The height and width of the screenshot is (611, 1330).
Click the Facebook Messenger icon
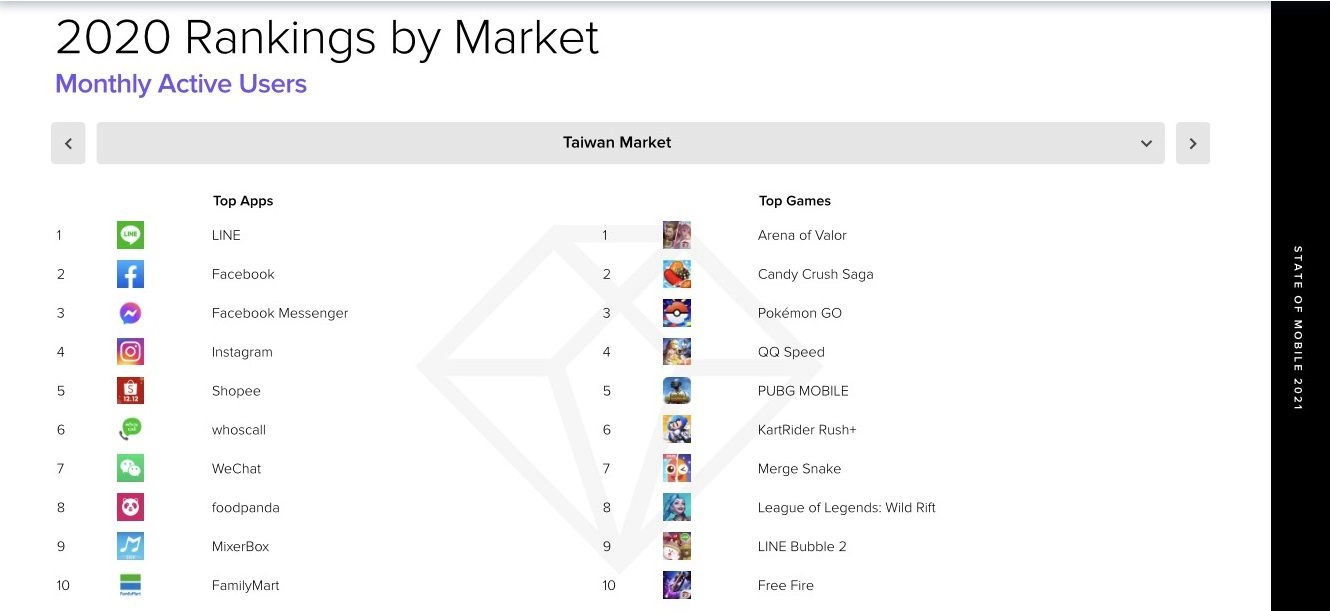(130, 313)
